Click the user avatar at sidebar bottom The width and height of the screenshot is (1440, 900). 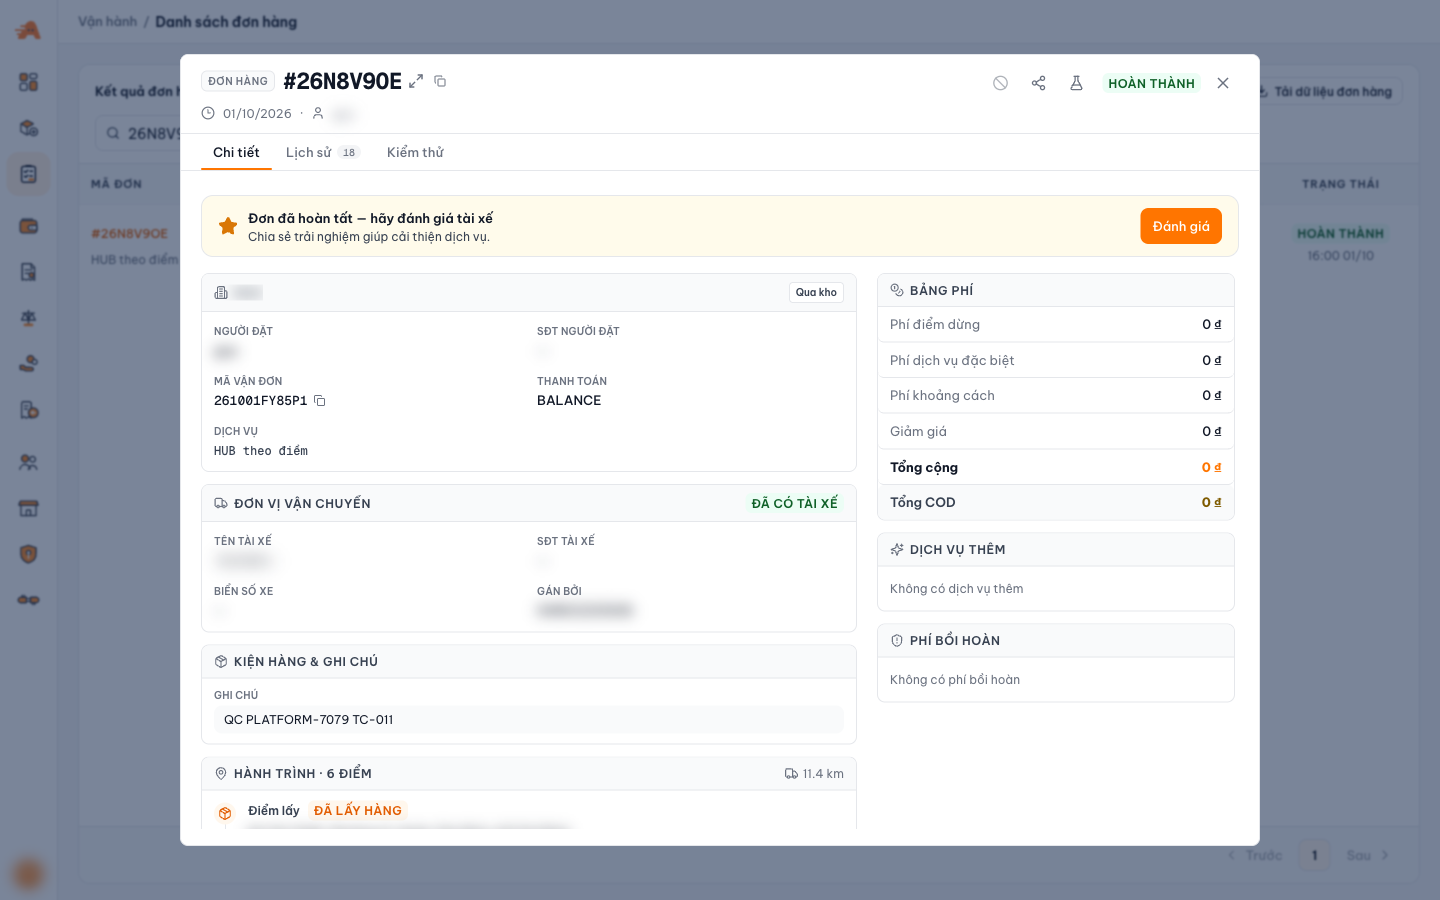pyautogui.click(x=29, y=873)
